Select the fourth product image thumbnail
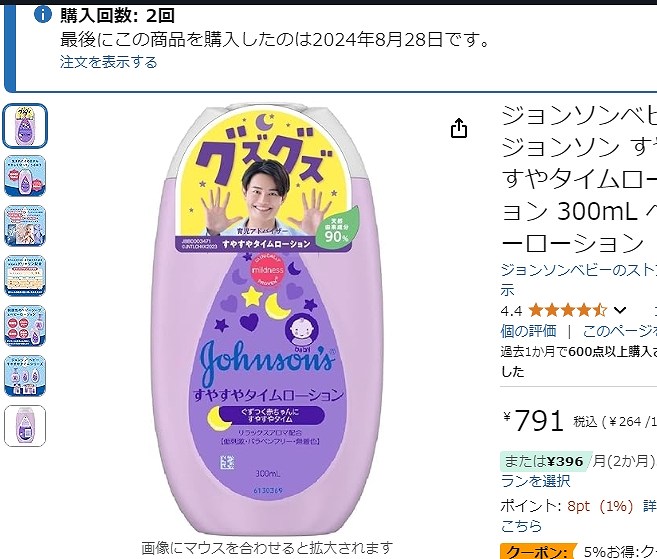The height and width of the screenshot is (559, 657). pos(25,276)
